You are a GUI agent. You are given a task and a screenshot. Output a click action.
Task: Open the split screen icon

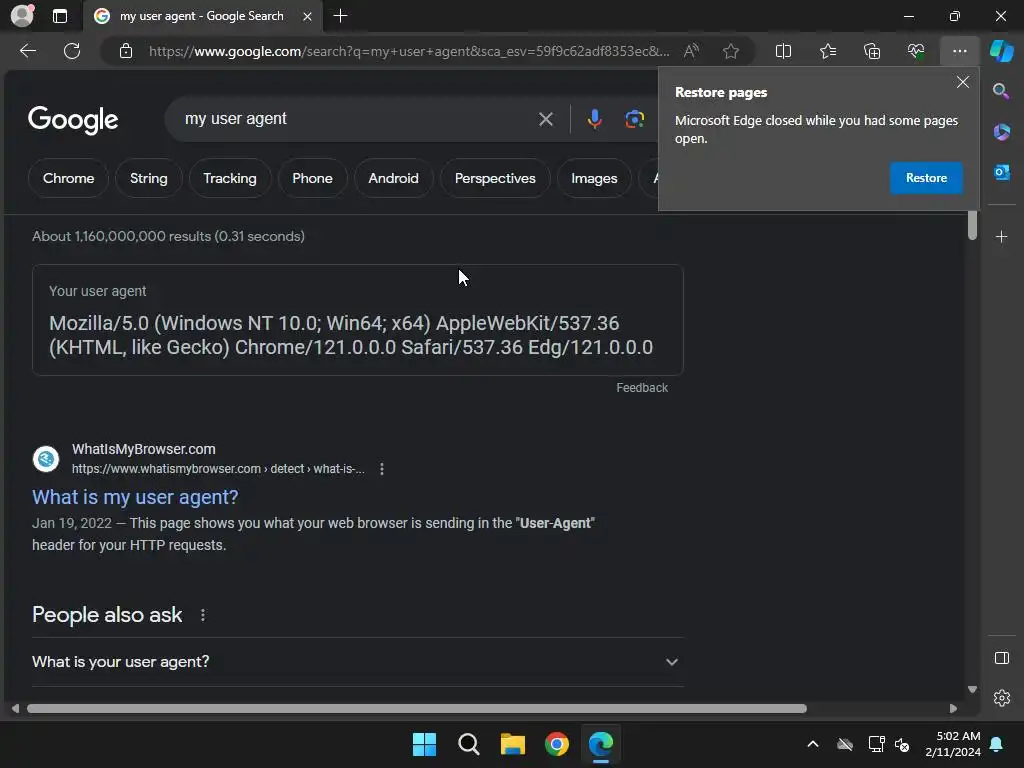pyautogui.click(x=783, y=51)
